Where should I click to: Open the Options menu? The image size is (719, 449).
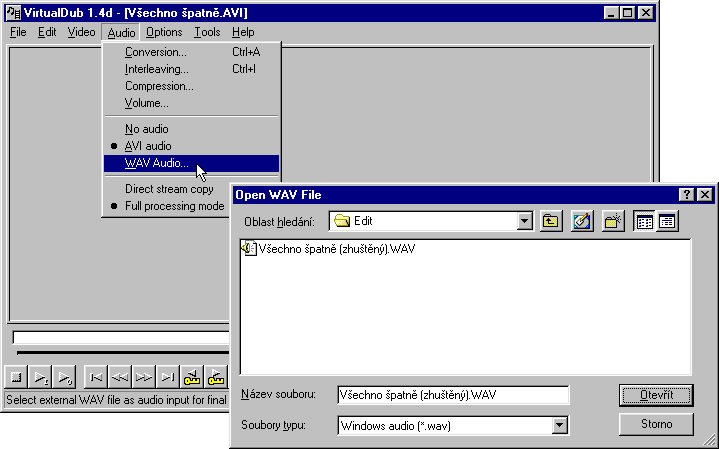point(164,32)
